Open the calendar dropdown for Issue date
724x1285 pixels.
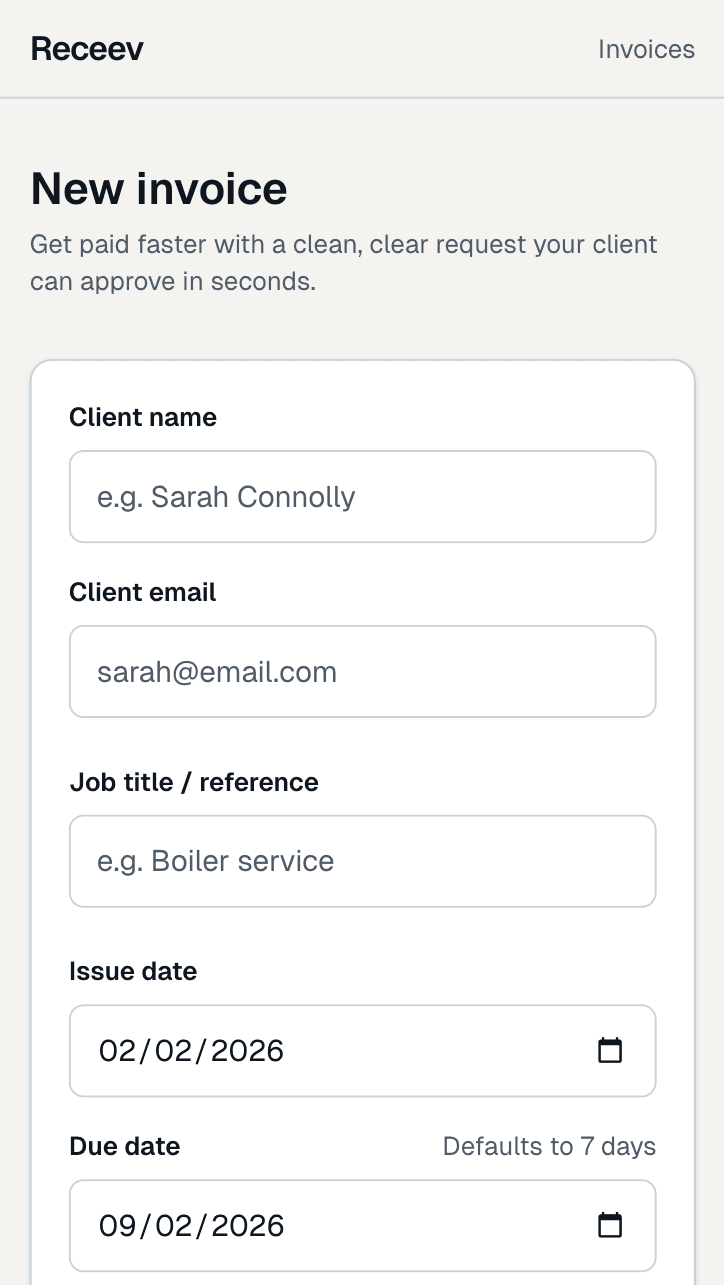pyautogui.click(x=612, y=1051)
